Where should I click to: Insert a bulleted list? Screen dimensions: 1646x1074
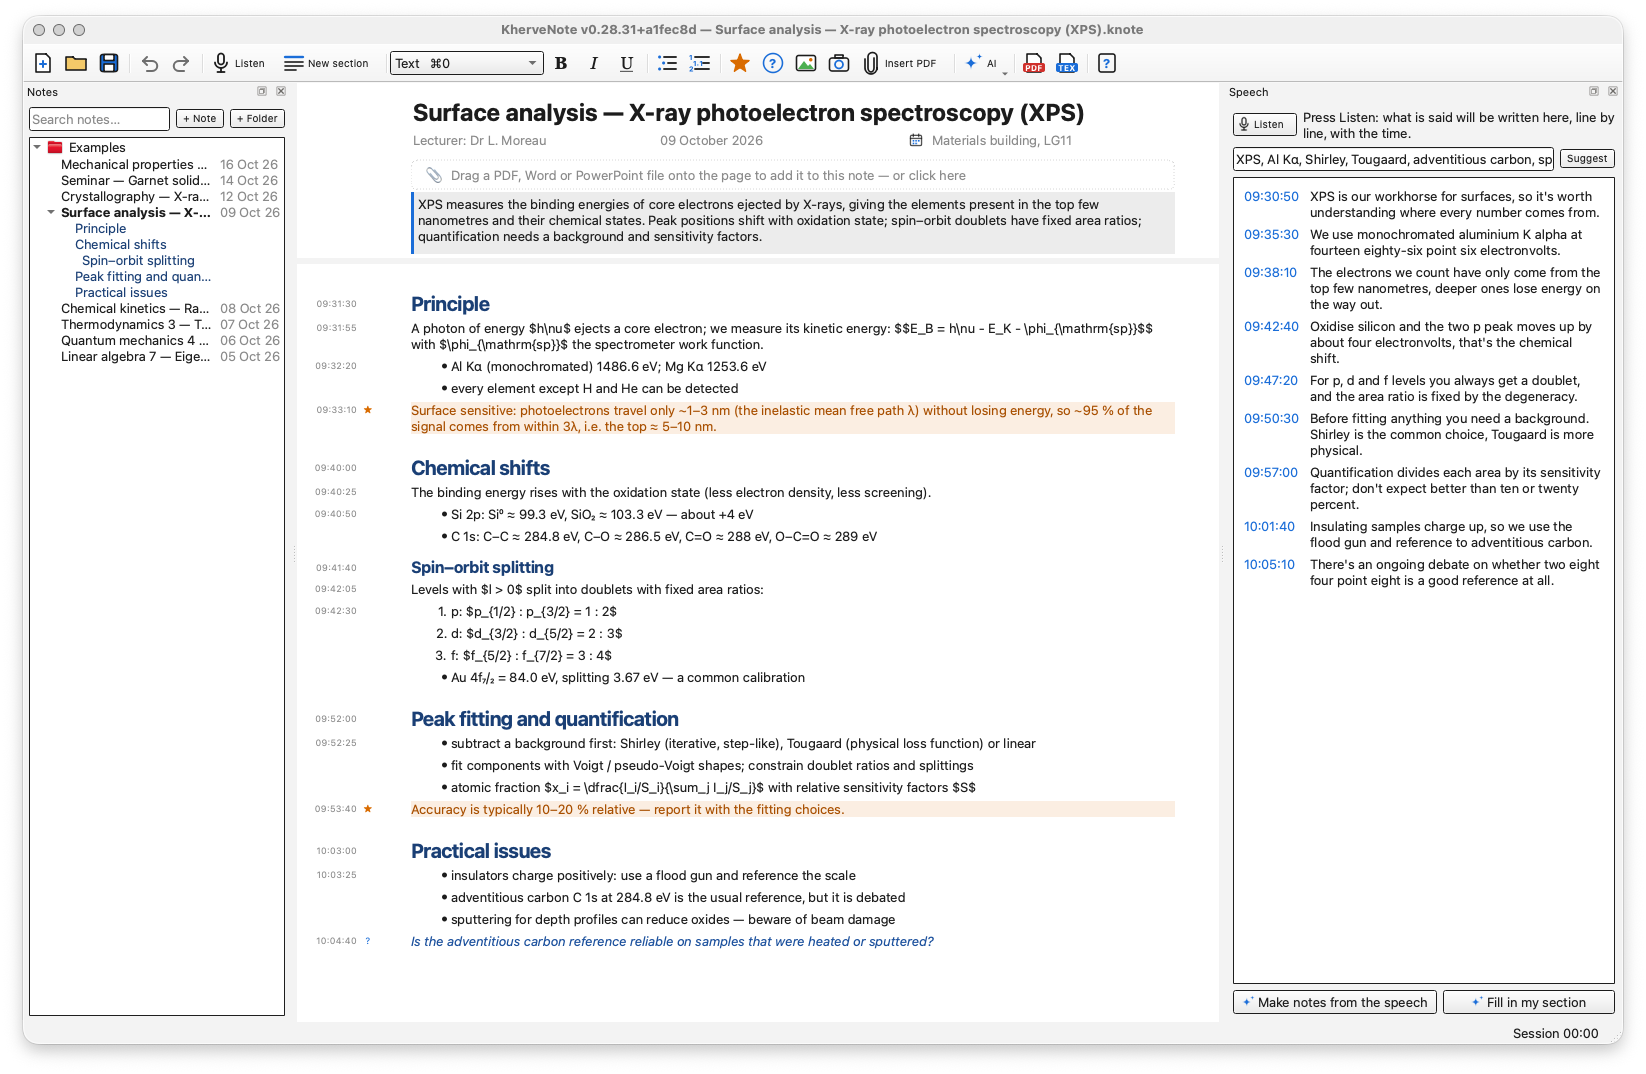(x=667, y=63)
